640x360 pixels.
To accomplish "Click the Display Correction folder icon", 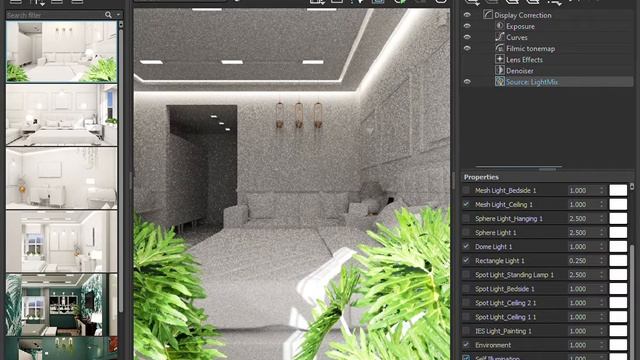I will point(488,15).
